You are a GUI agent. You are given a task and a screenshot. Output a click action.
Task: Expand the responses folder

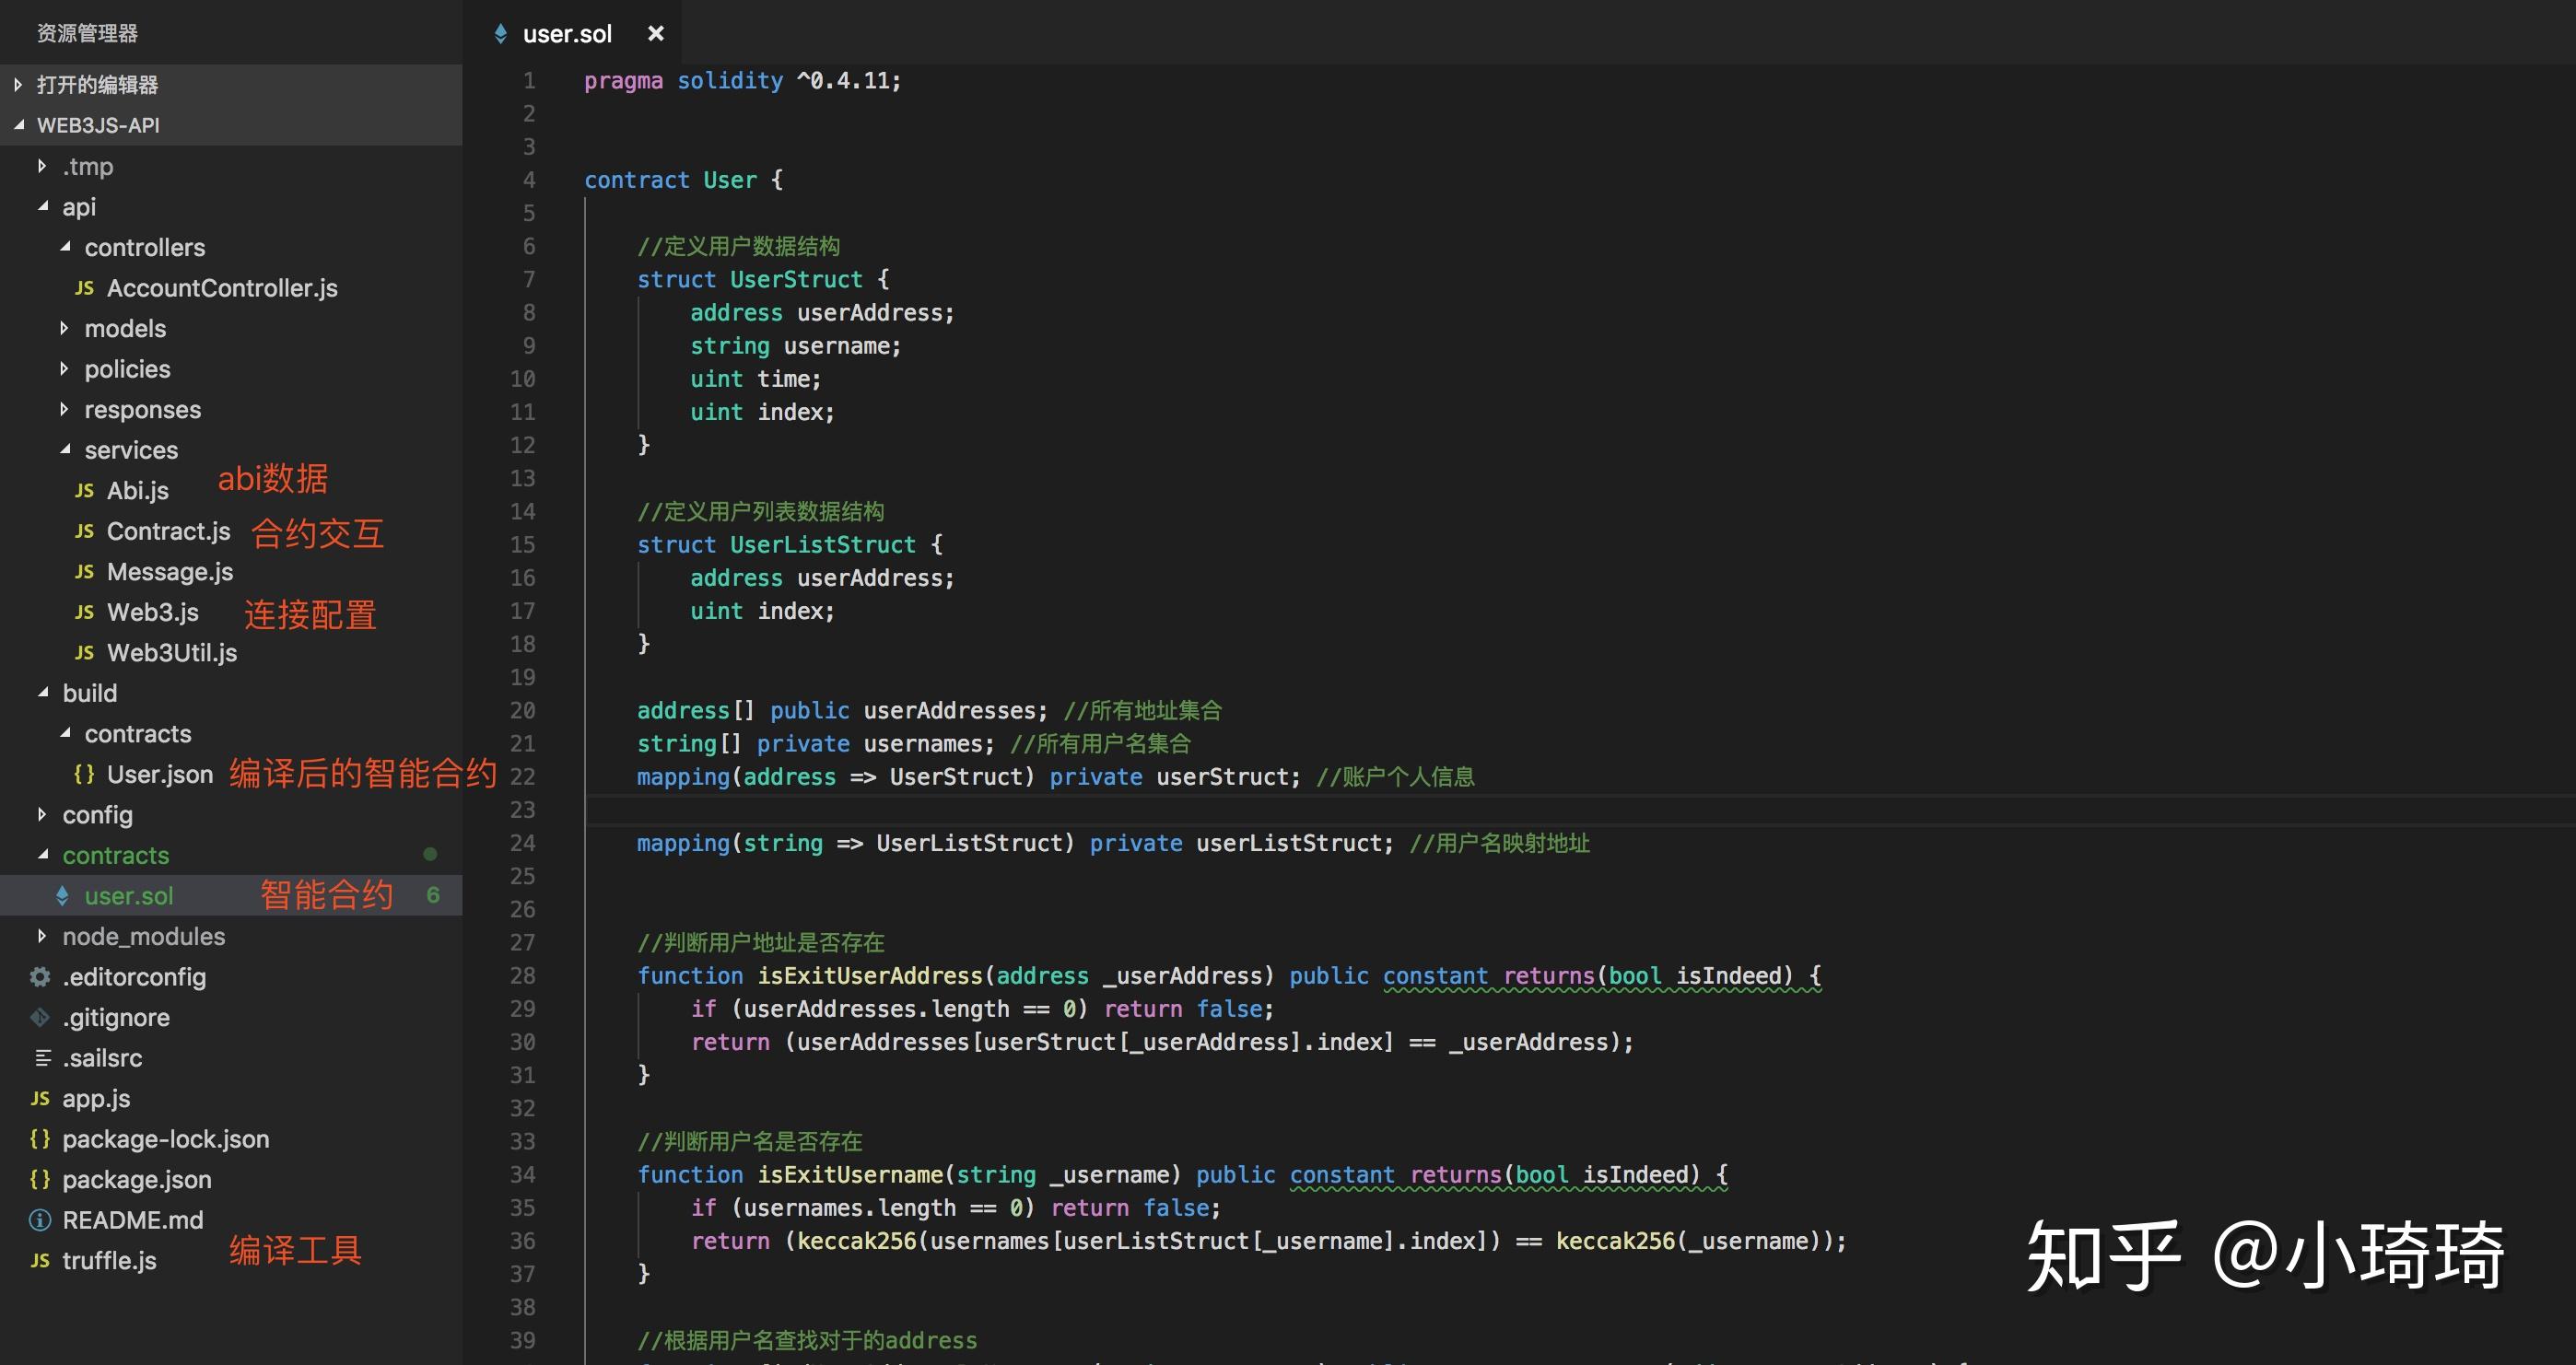pos(65,409)
